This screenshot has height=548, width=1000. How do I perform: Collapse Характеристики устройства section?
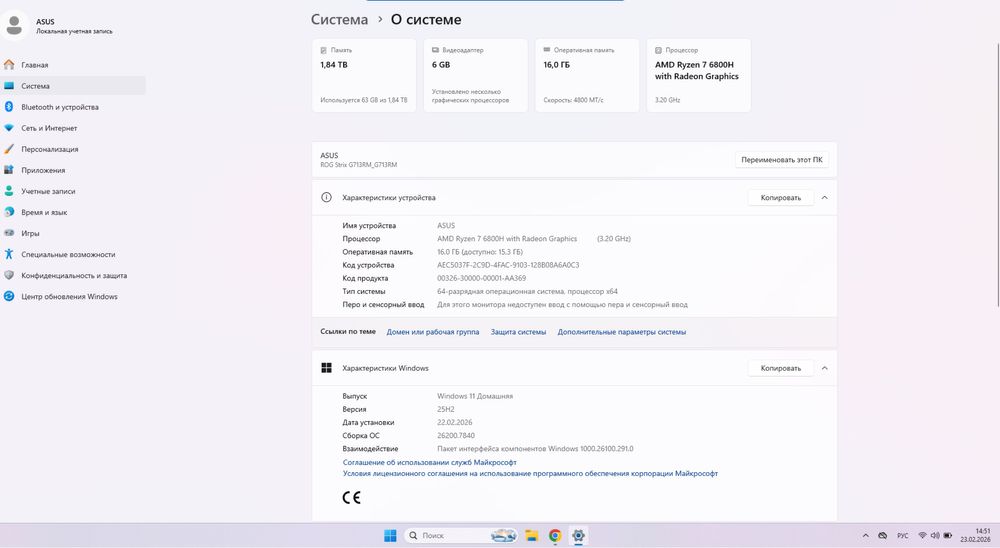(825, 198)
